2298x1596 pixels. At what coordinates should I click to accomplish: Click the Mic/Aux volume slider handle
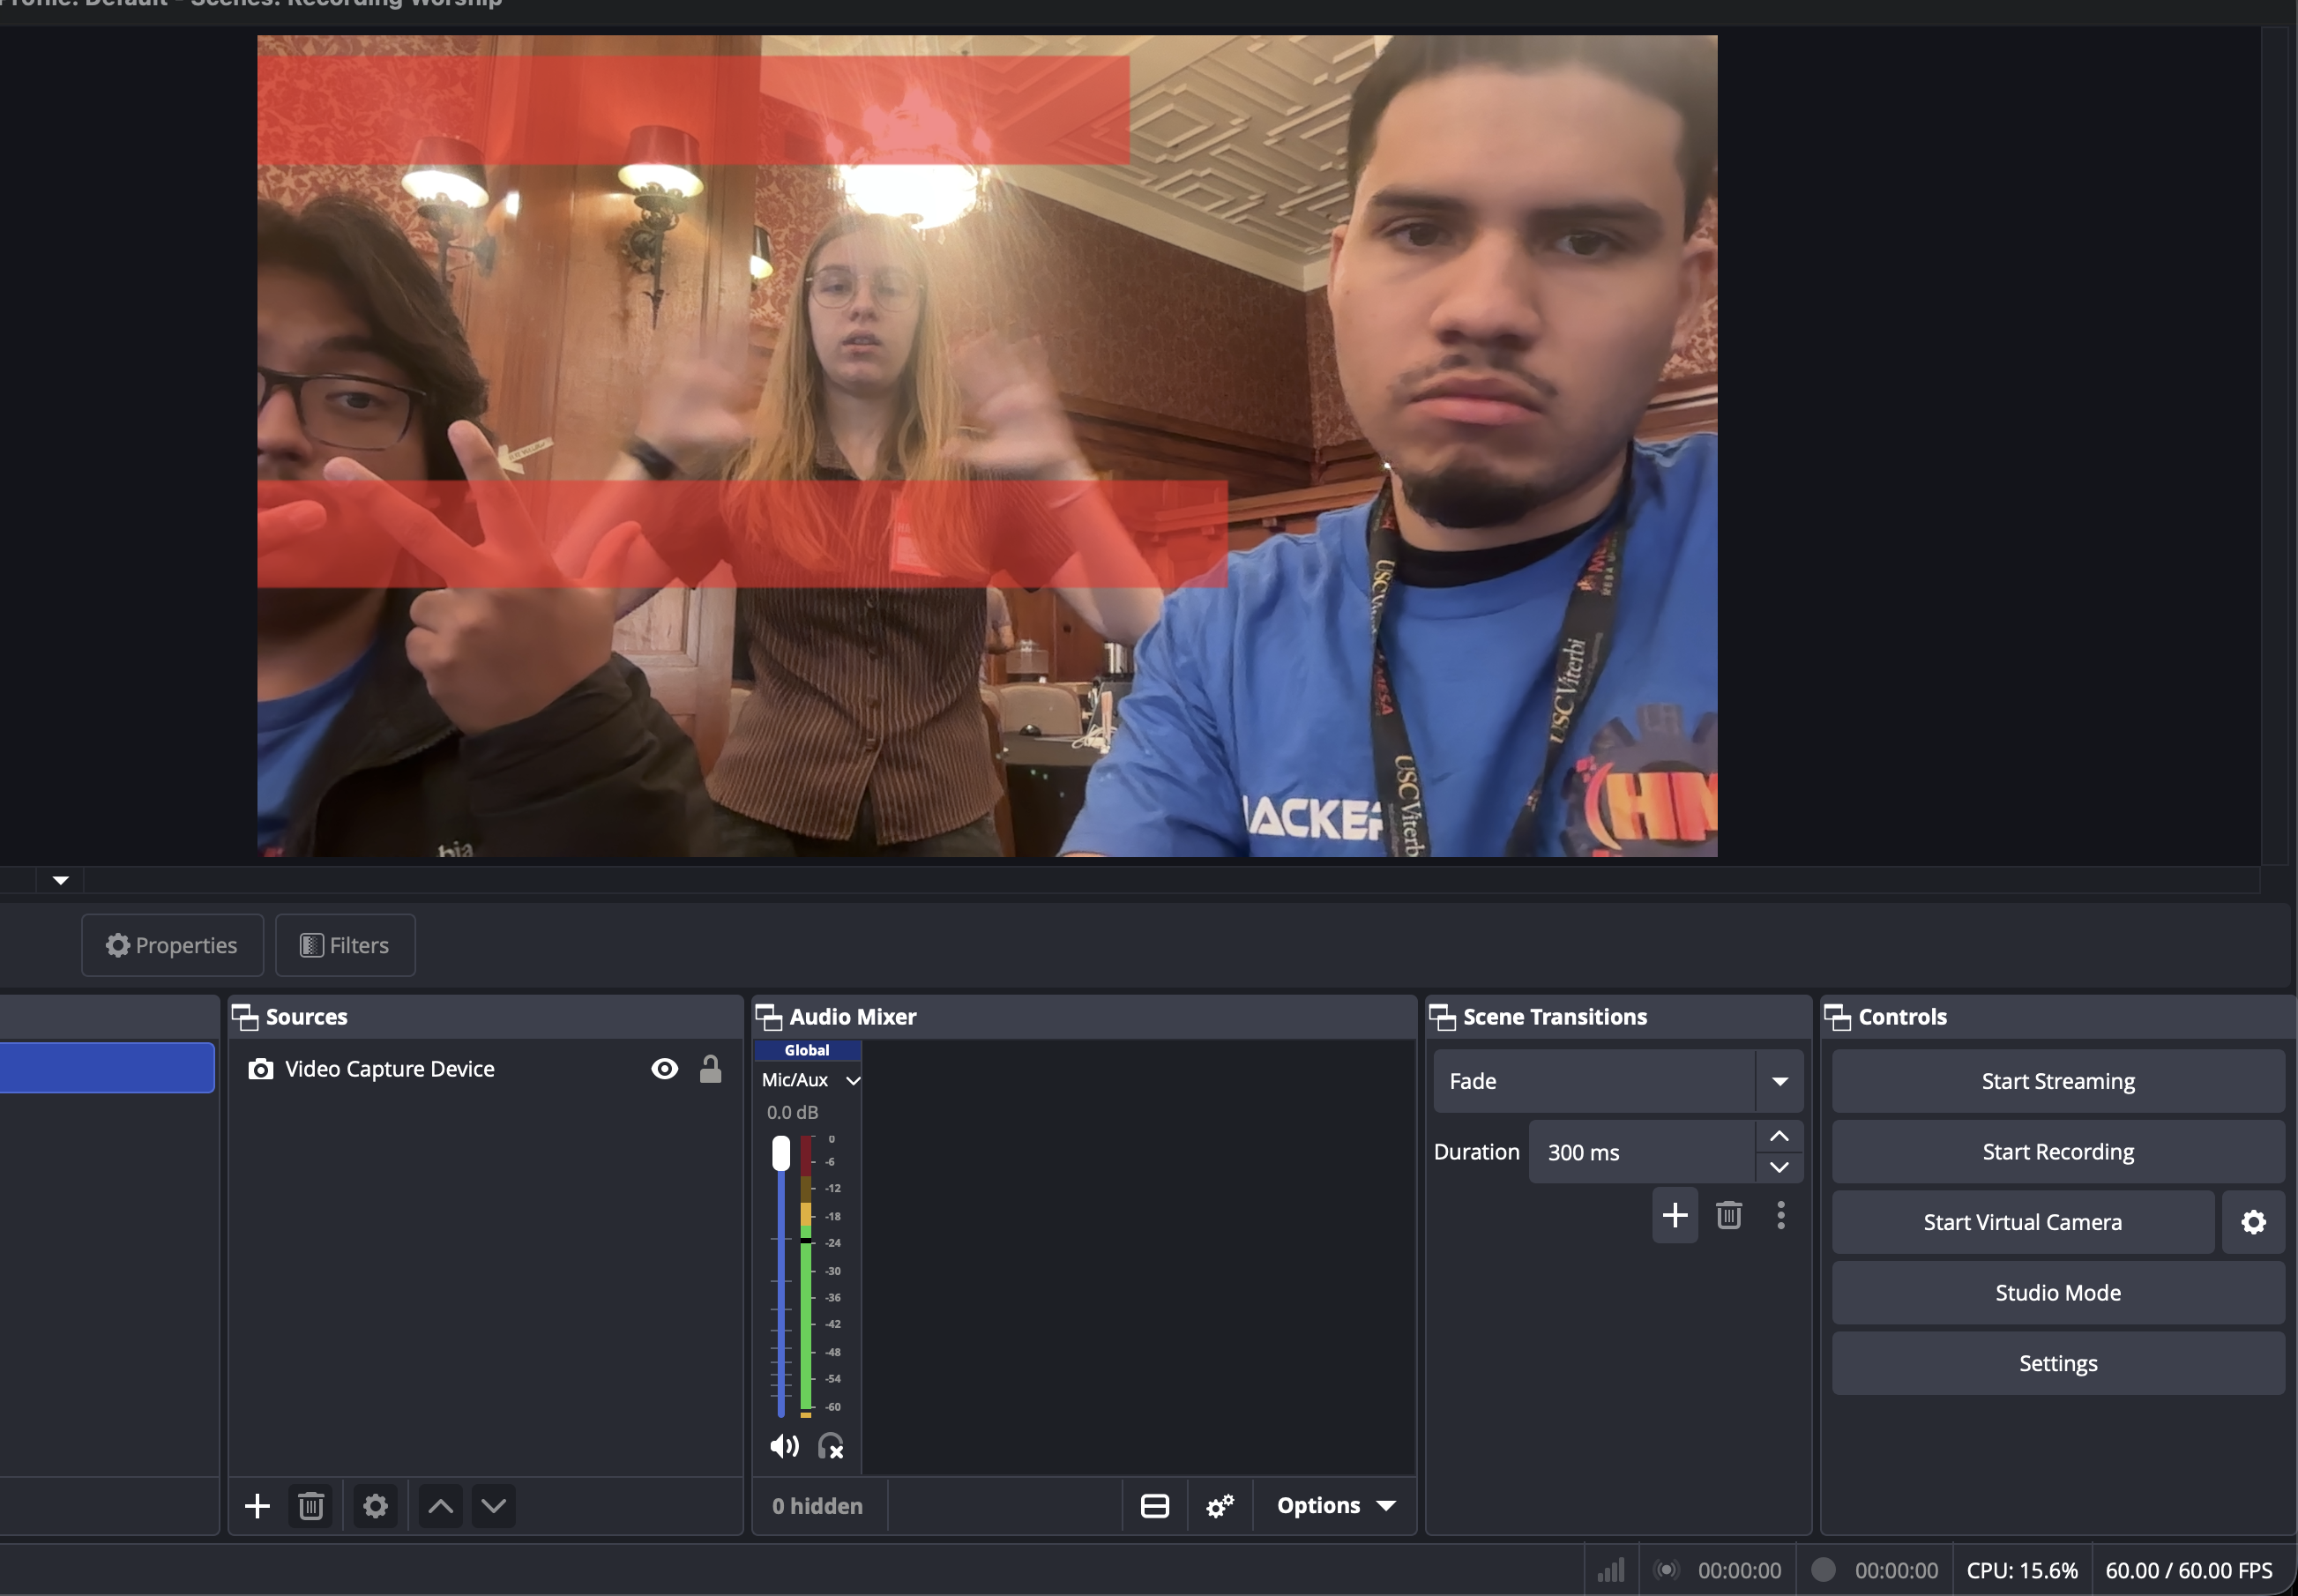click(781, 1154)
